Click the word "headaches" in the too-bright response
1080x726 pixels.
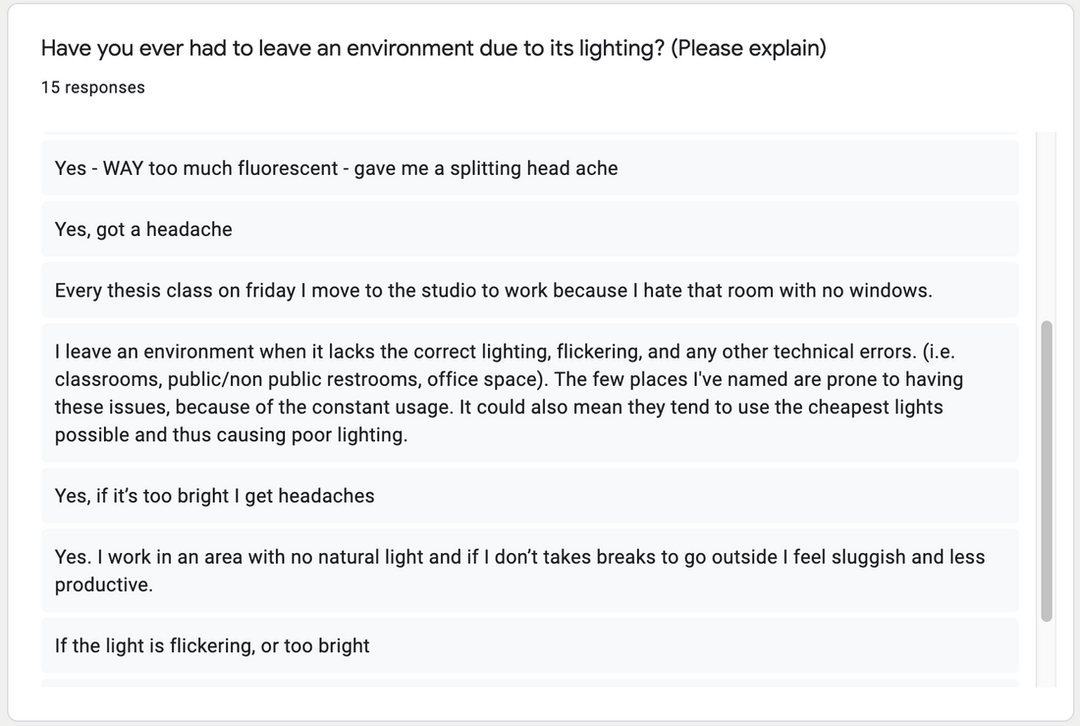pyautogui.click(x=326, y=496)
